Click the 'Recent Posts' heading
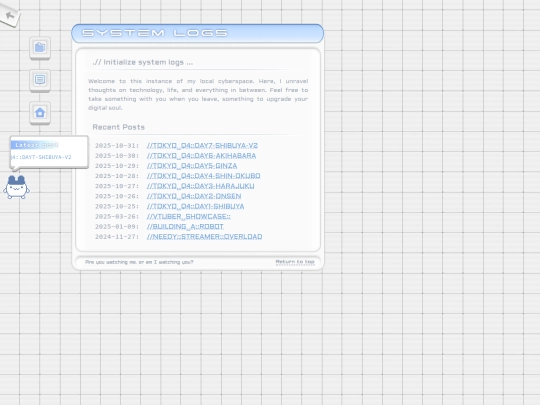 click(x=118, y=127)
